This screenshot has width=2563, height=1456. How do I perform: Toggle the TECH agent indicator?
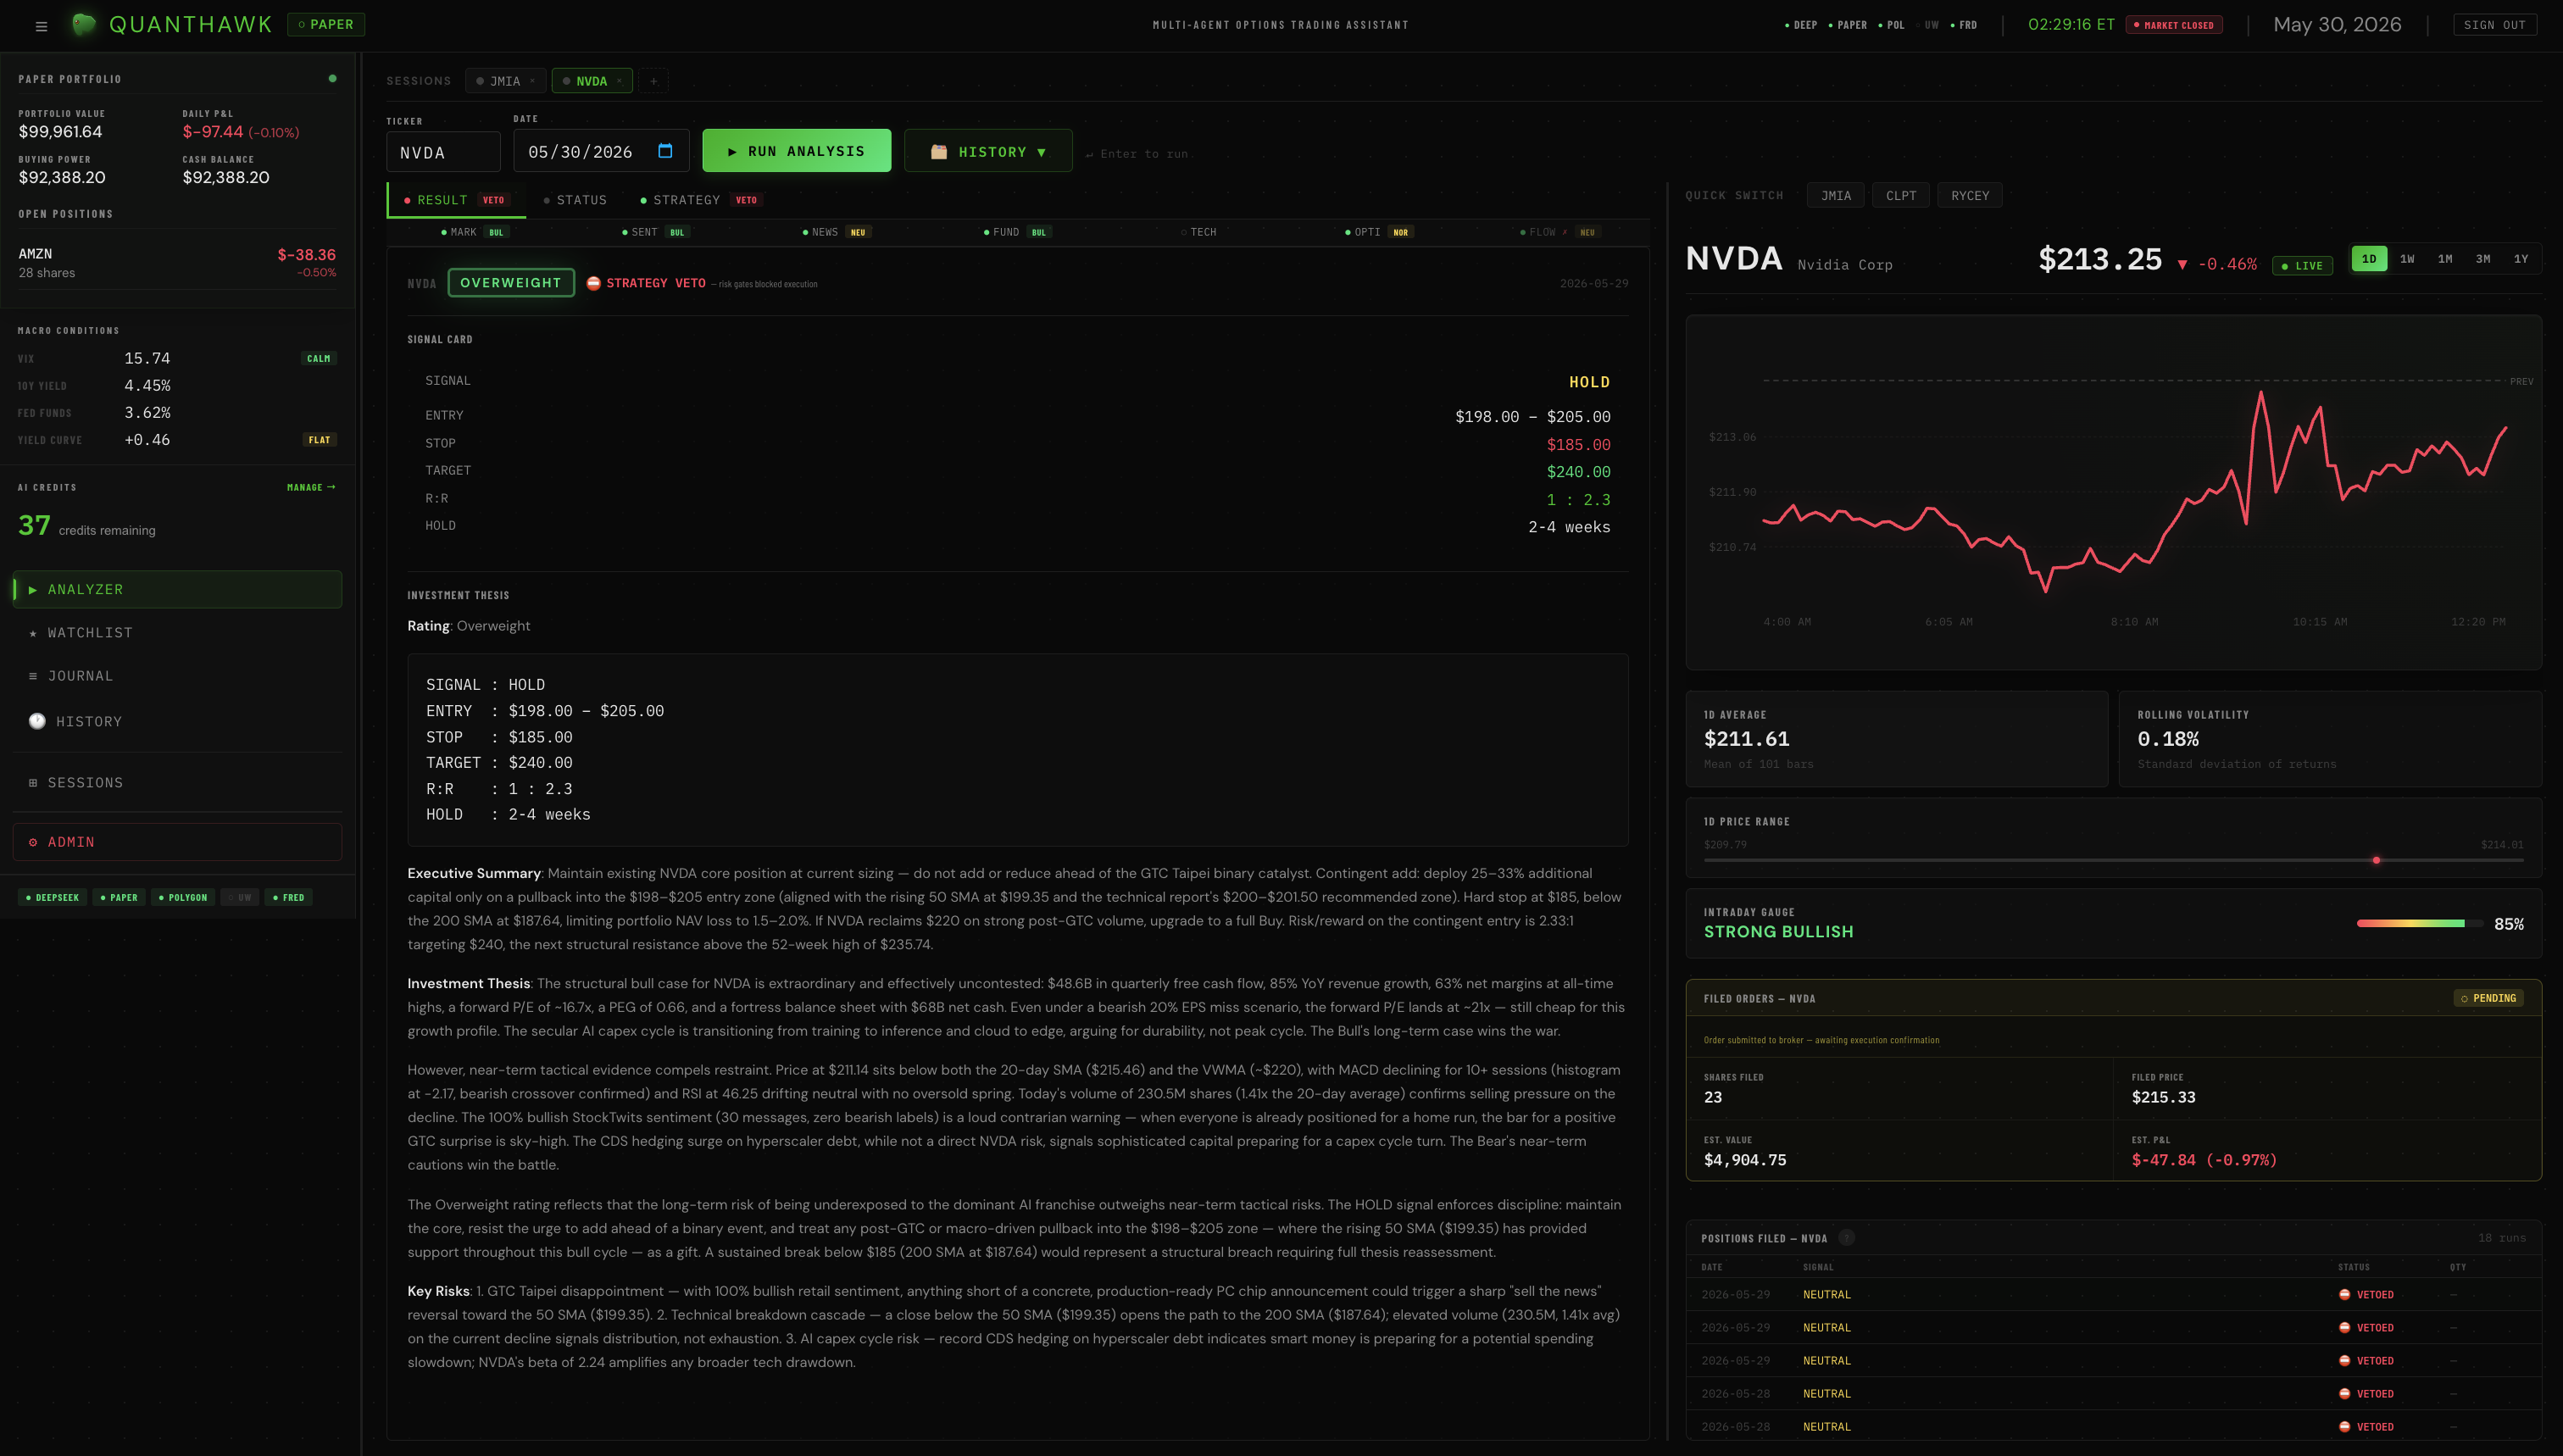(x=1198, y=232)
